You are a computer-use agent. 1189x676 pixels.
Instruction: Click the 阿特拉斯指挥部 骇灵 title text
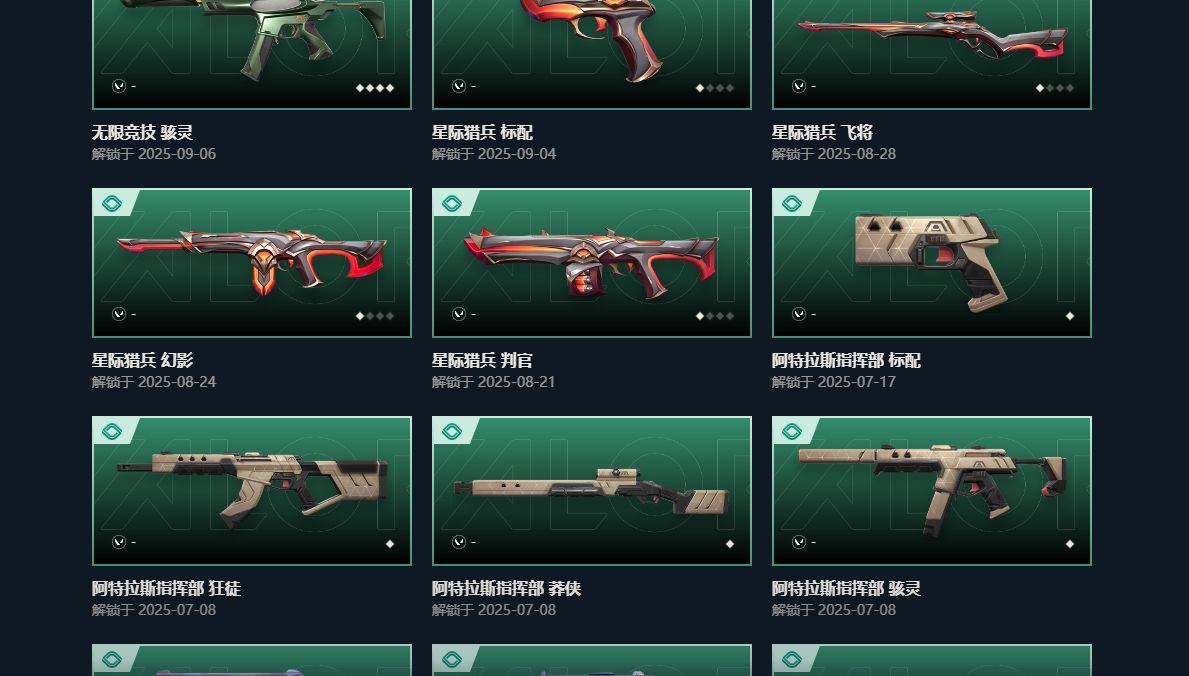click(x=846, y=588)
